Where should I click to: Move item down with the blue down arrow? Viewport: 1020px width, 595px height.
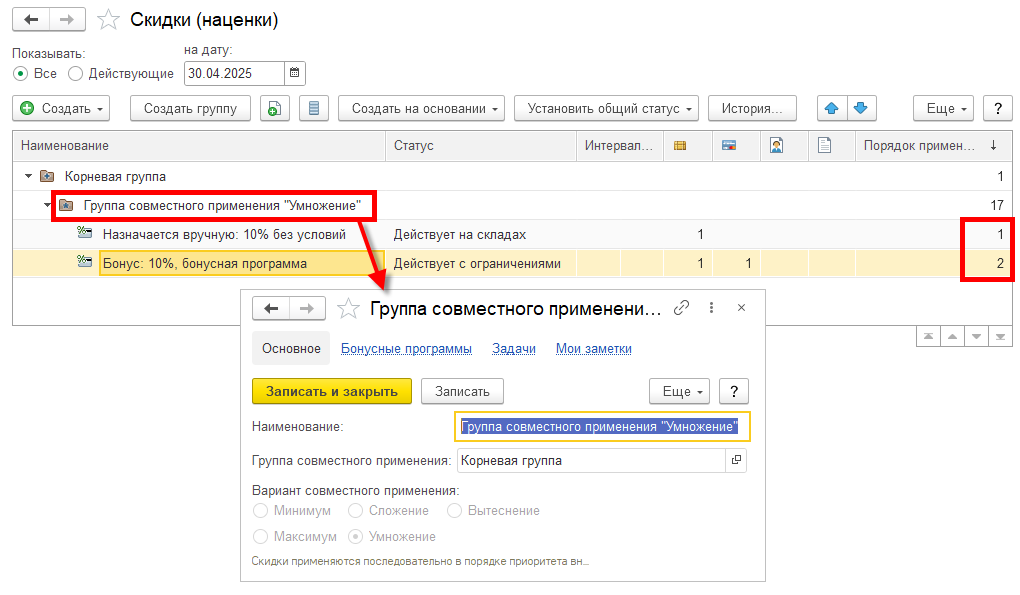862,109
